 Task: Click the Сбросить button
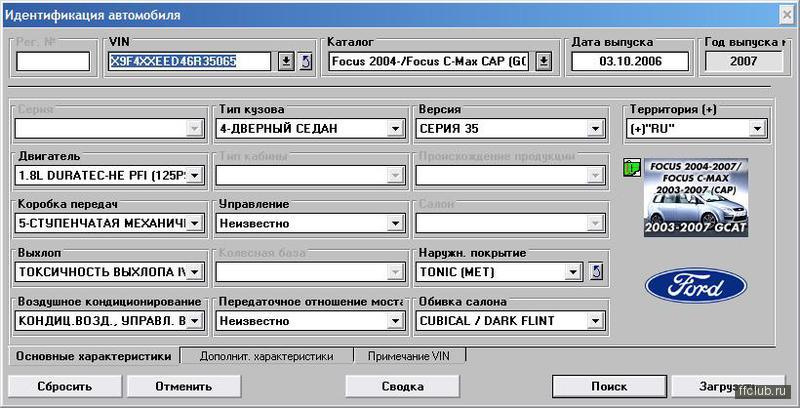click(x=65, y=386)
